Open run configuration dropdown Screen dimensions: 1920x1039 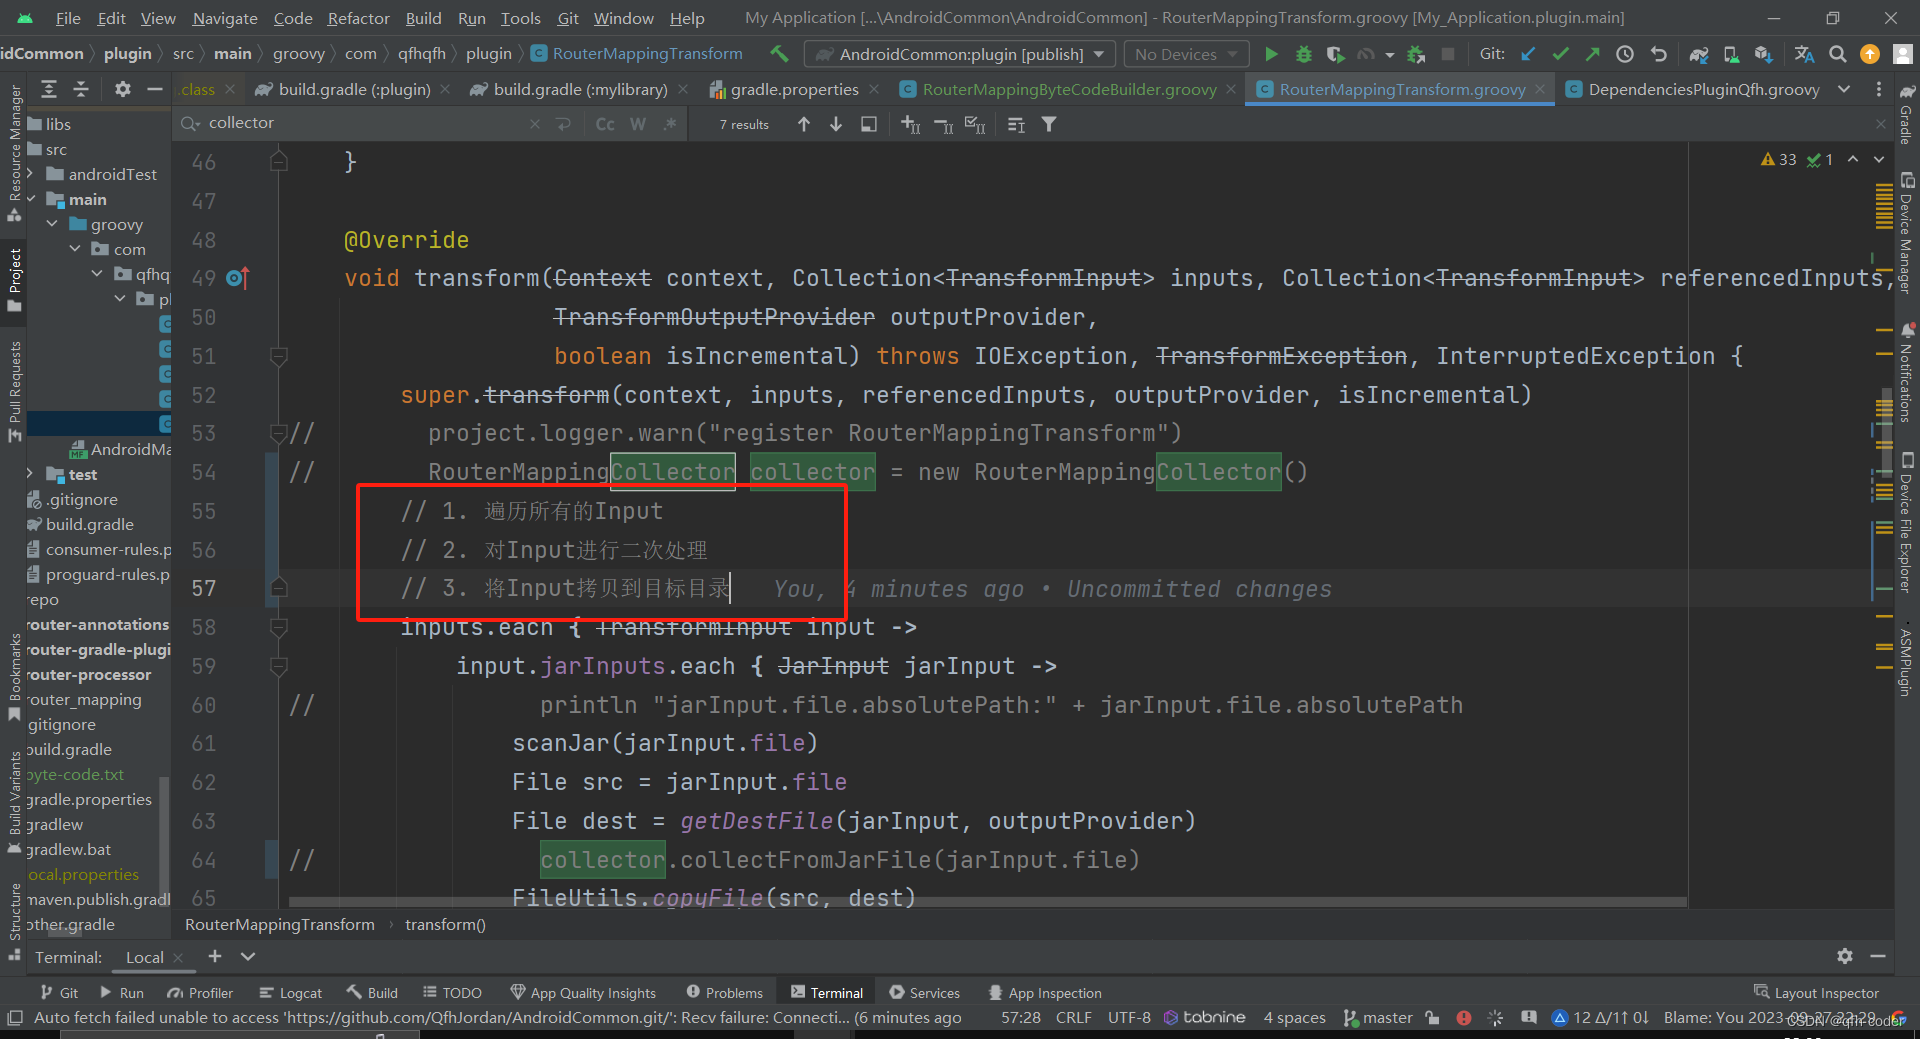[960, 54]
